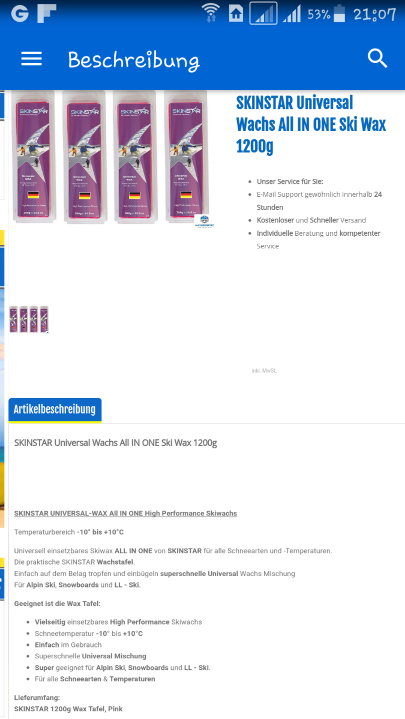Select the small product thumbnail strip
Viewport: 405px width, 719px height.
[29, 319]
